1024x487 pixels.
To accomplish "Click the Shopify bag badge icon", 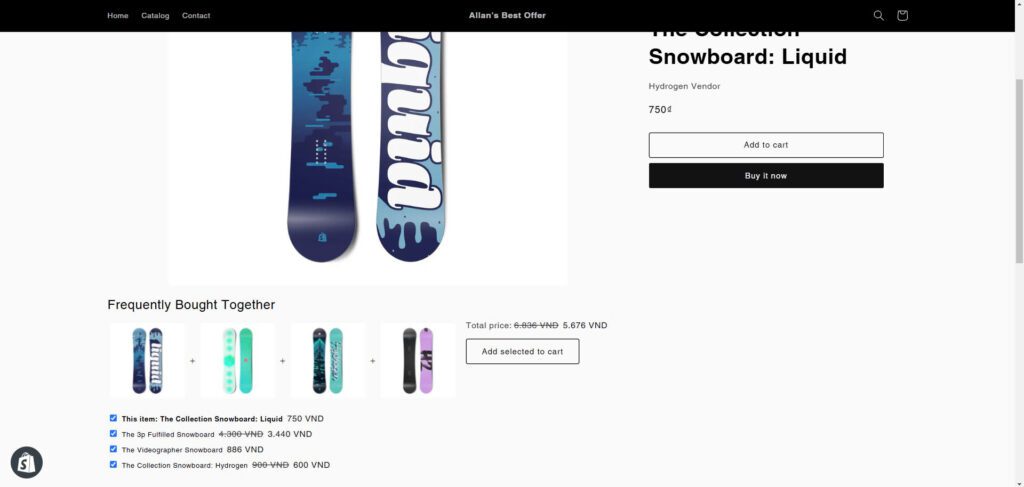I will (x=26, y=462).
